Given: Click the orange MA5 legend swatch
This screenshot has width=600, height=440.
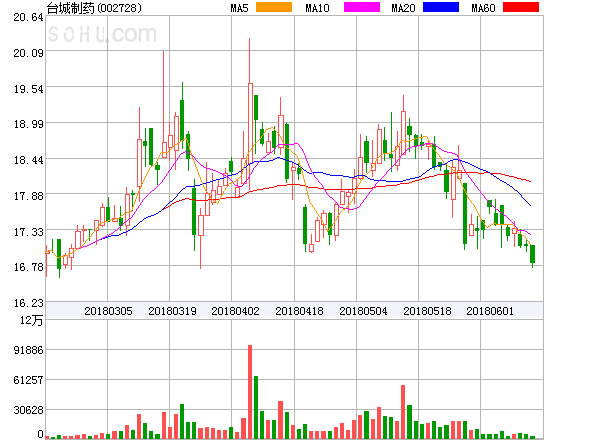Looking at the screenshot, I should 274,7.
